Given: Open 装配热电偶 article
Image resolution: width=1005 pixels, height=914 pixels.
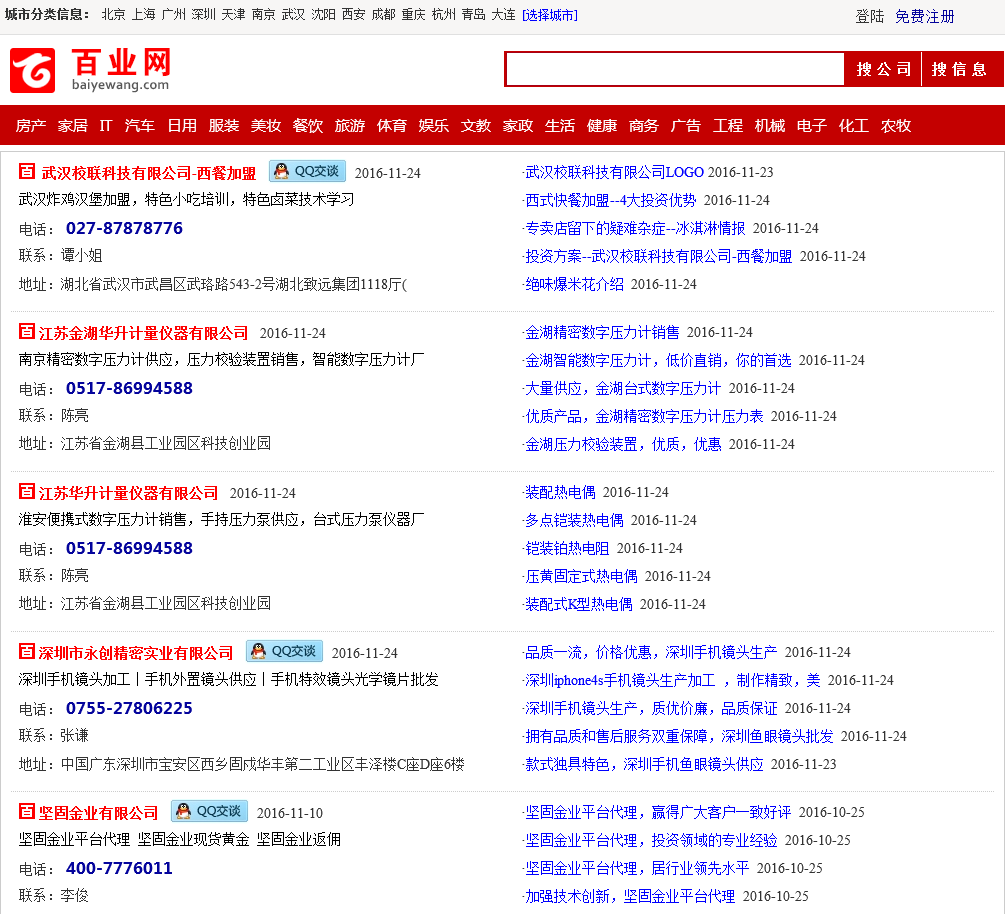Looking at the screenshot, I should pos(560,492).
